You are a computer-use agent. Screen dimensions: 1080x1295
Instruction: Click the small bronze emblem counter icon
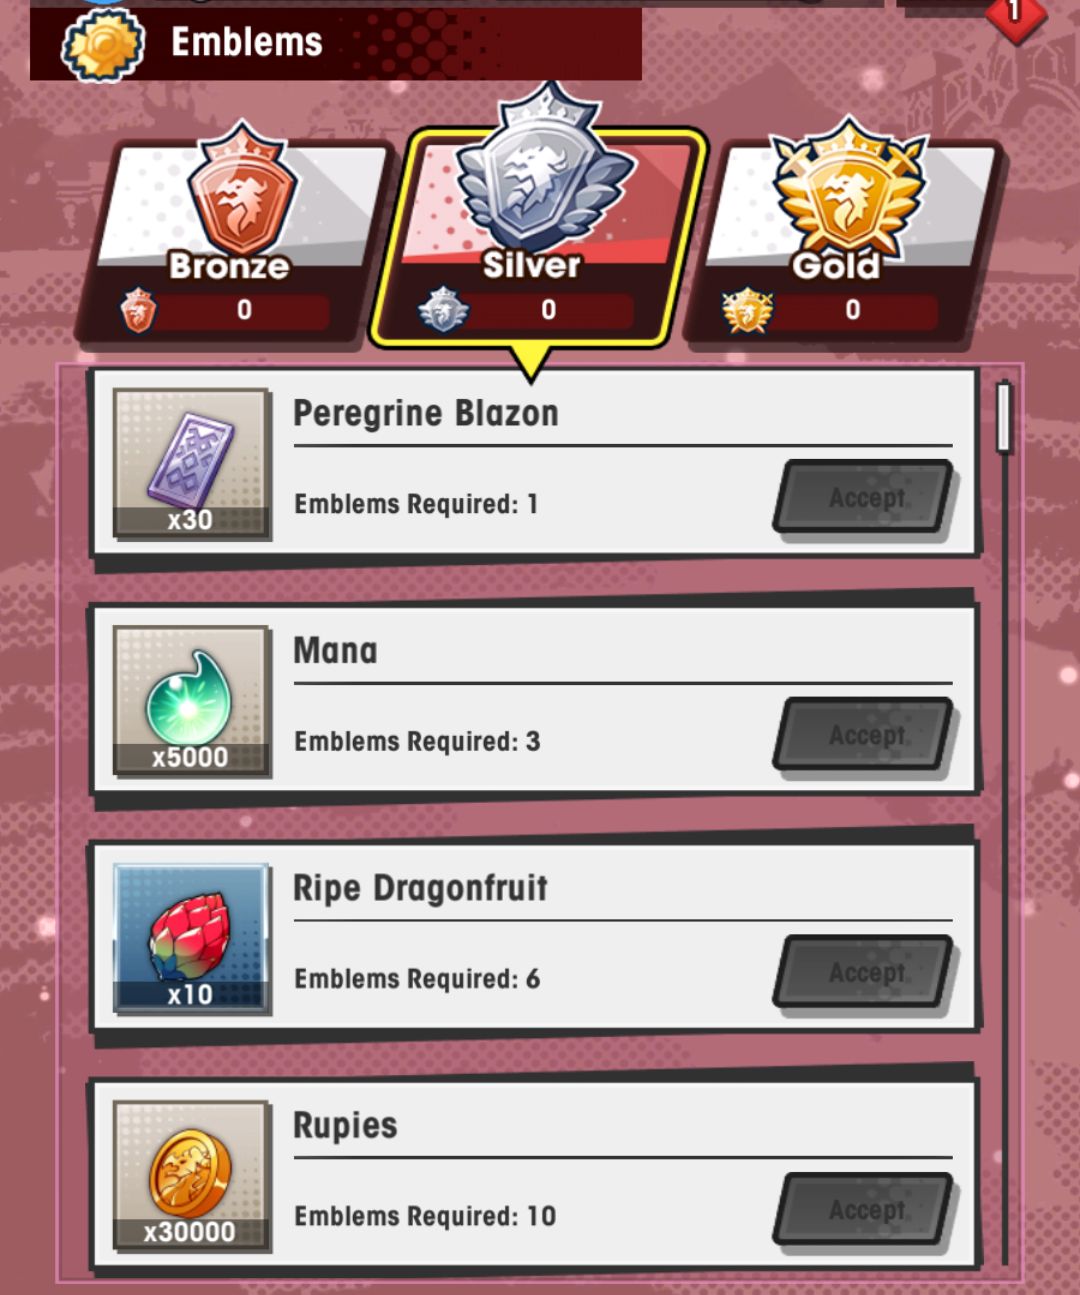138,310
